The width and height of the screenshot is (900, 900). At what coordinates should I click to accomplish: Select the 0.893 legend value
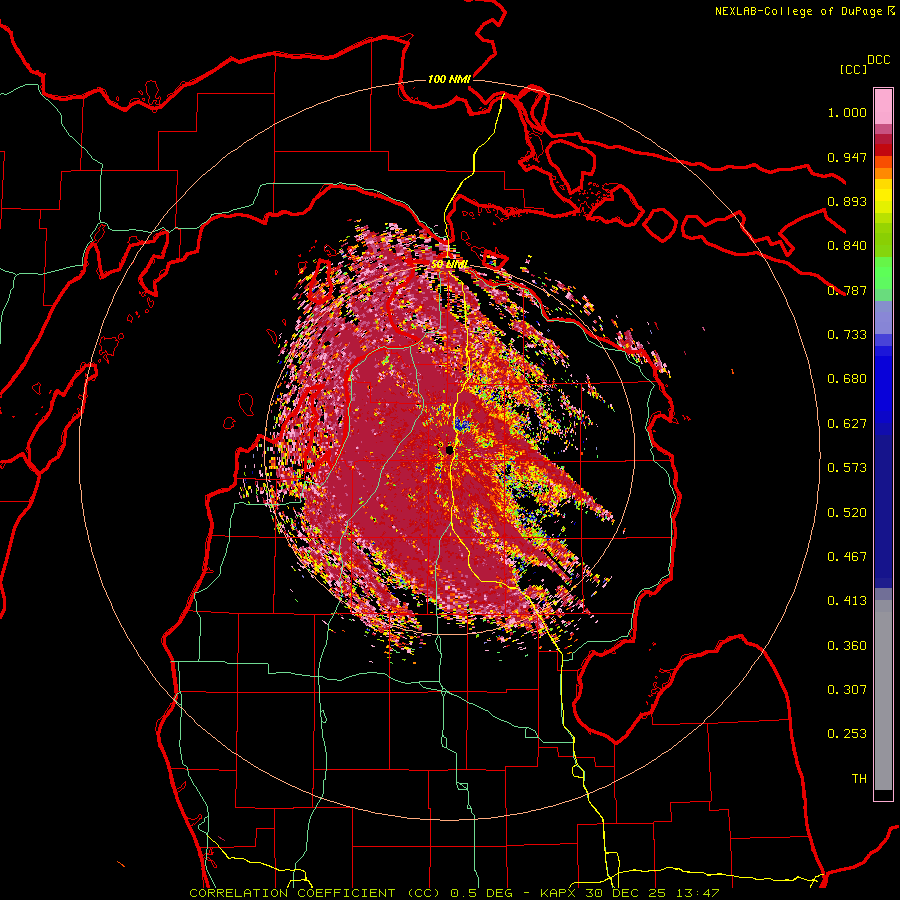click(847, 201)
